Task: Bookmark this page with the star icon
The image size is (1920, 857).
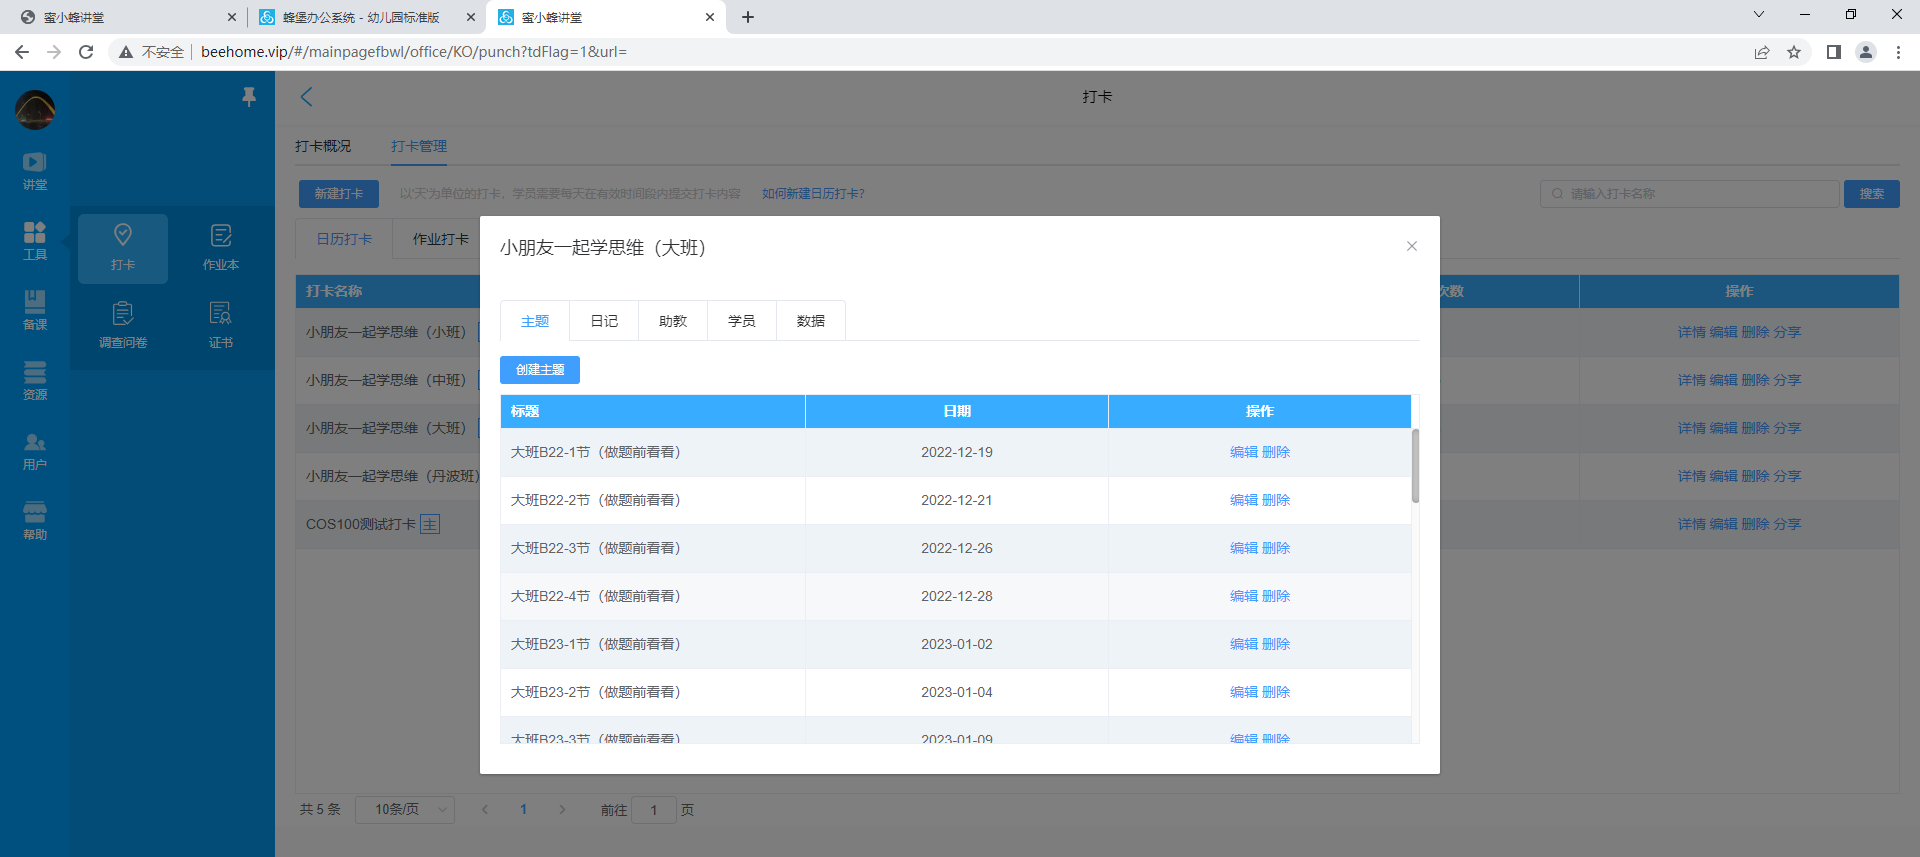Action: tap(1794, 52)
